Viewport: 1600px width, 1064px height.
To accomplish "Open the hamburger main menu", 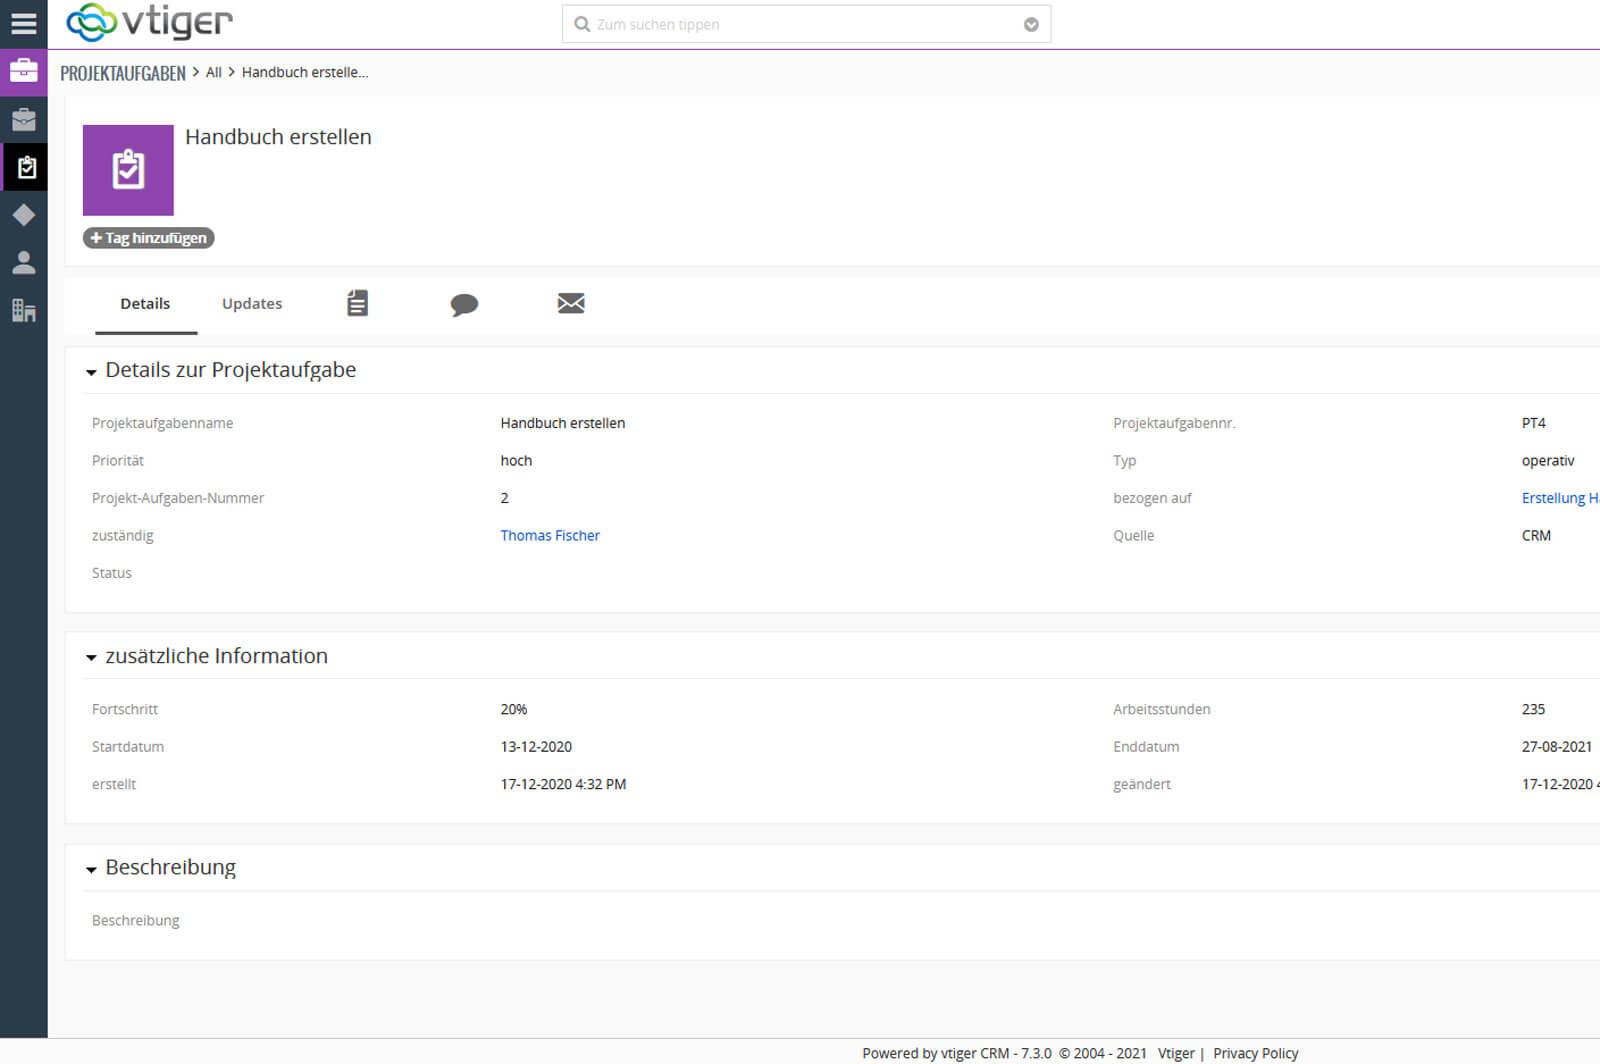I will click(x=23, y=23).
